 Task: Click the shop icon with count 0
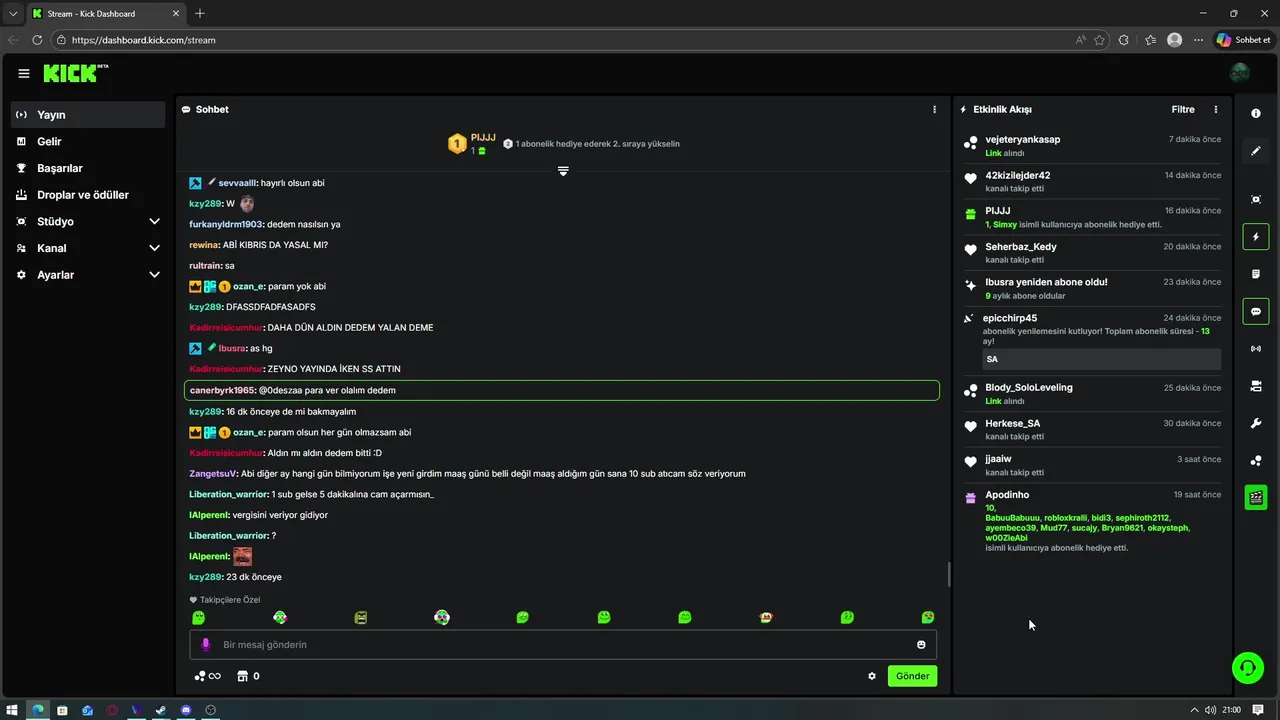pyautogui.click(x=248, y=676)
